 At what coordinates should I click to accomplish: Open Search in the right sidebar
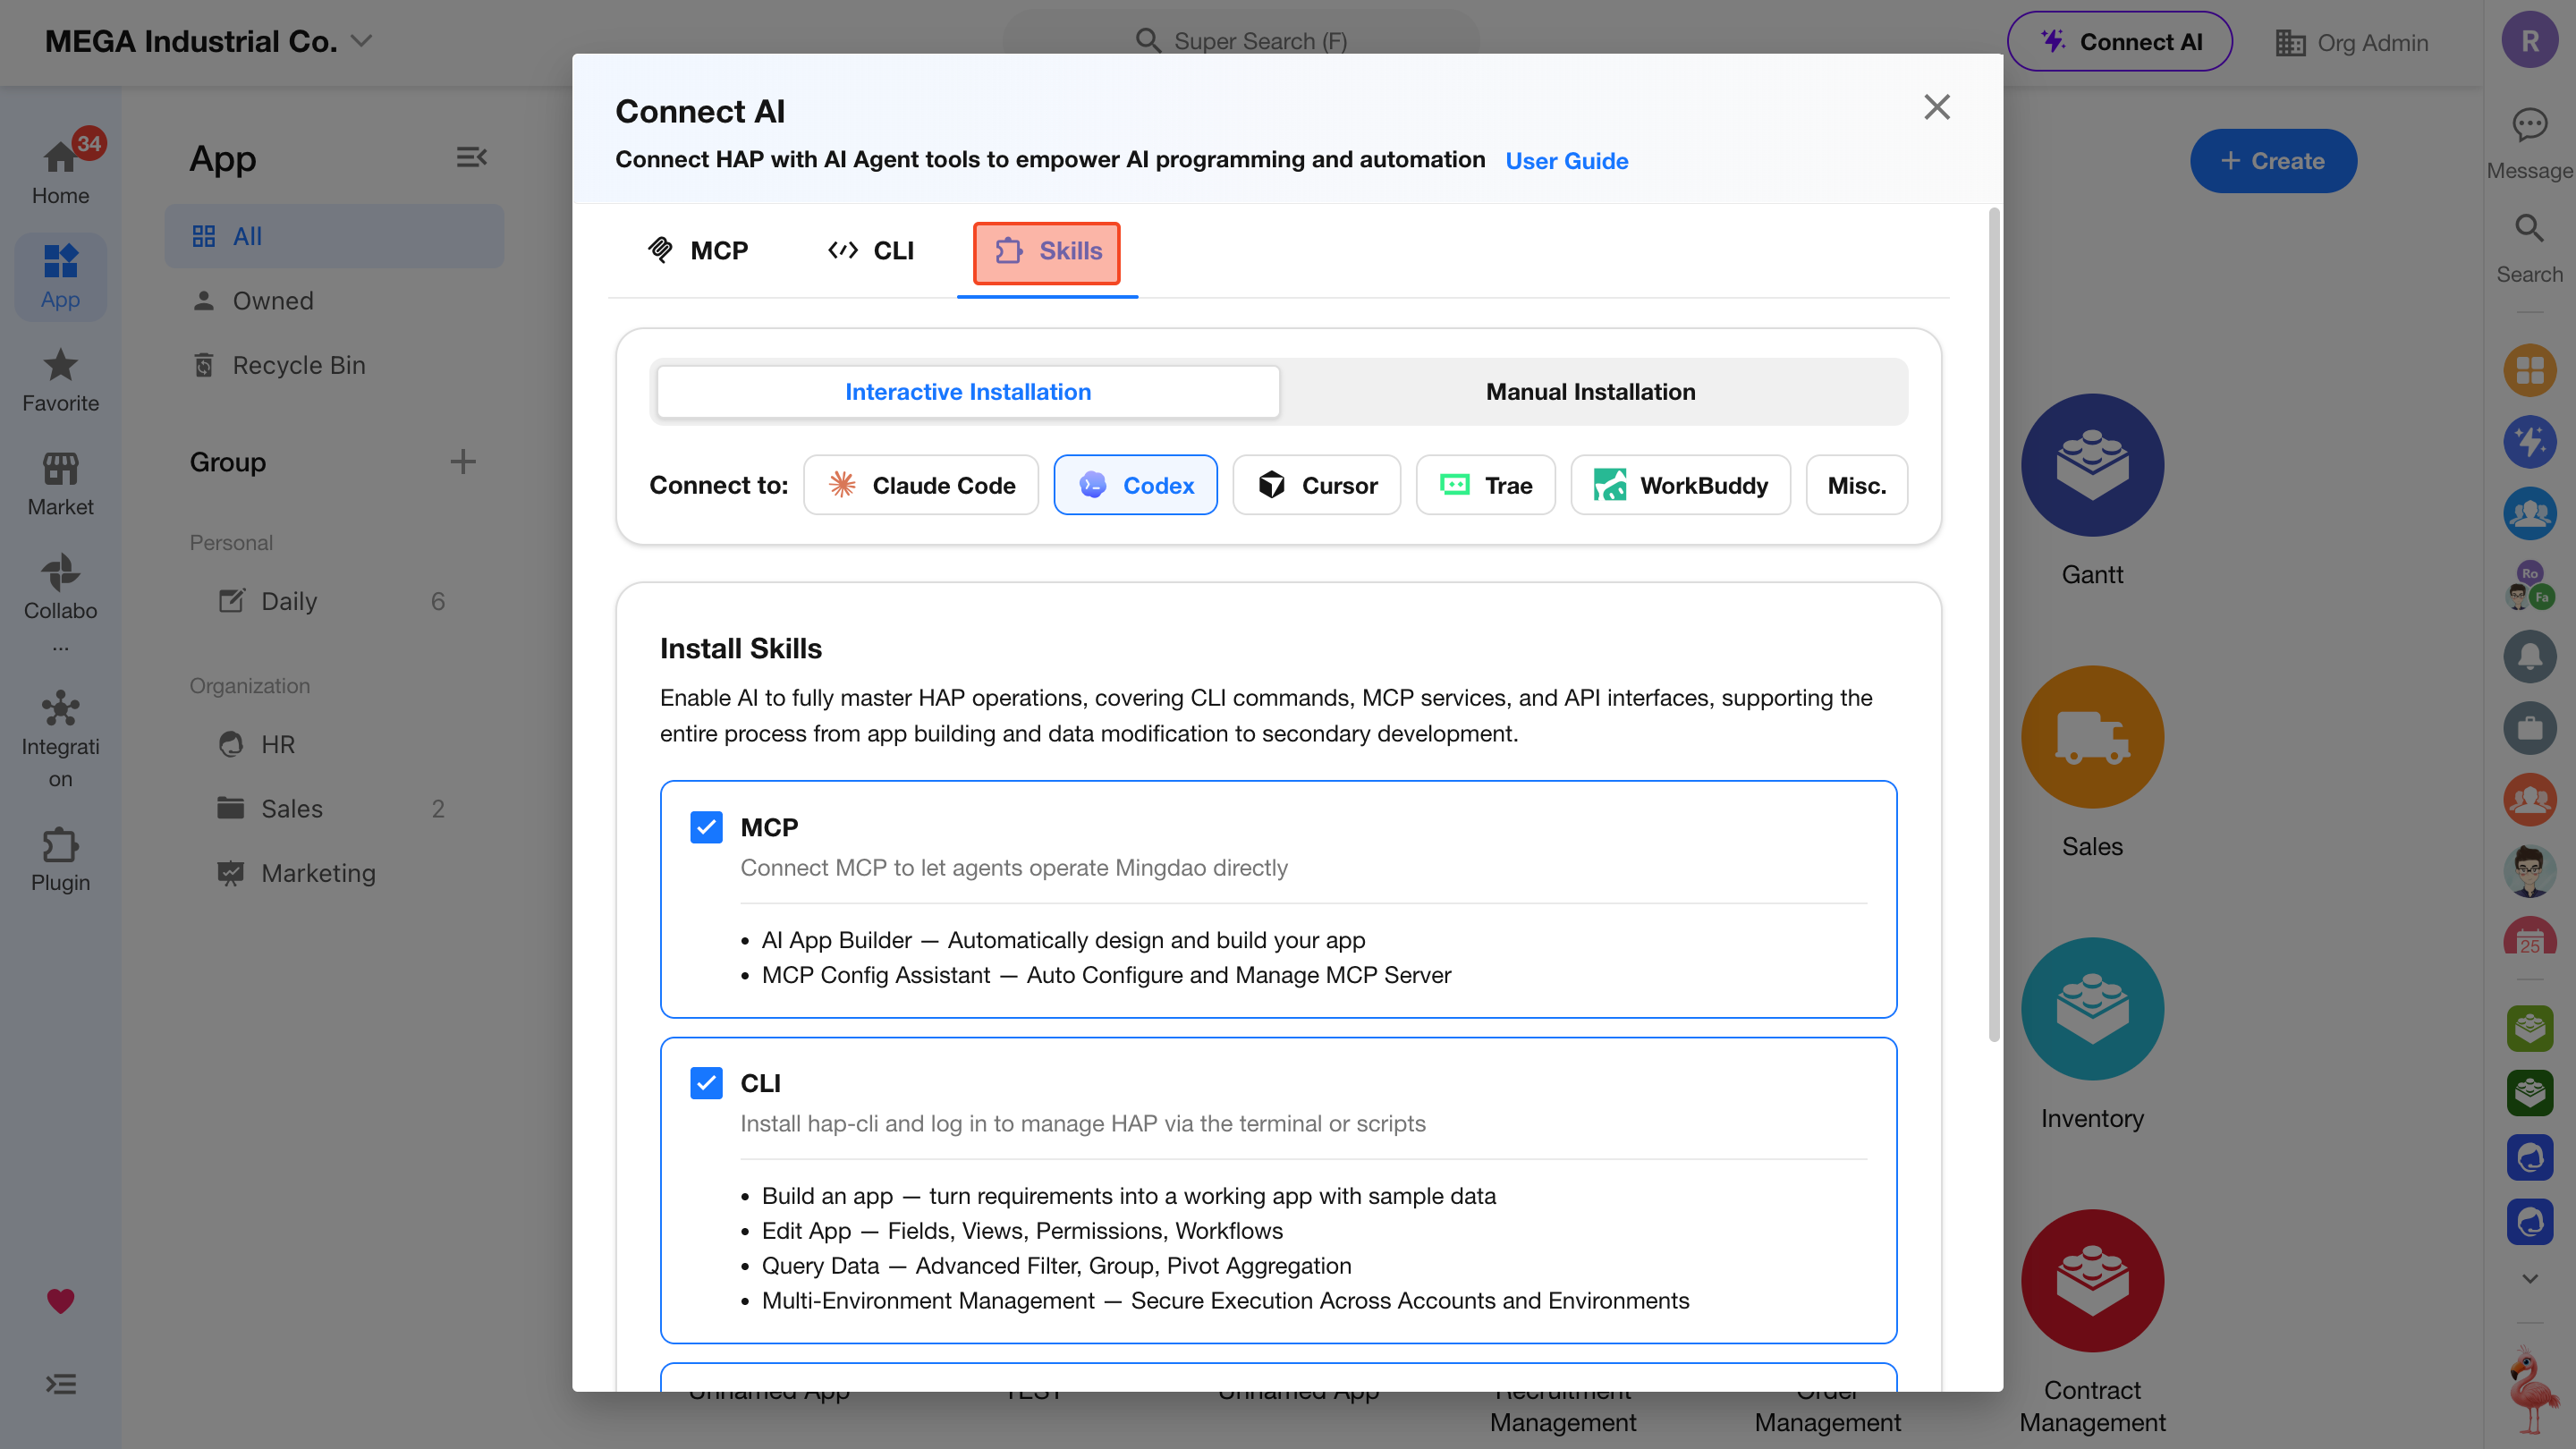tap(2529, 248)
